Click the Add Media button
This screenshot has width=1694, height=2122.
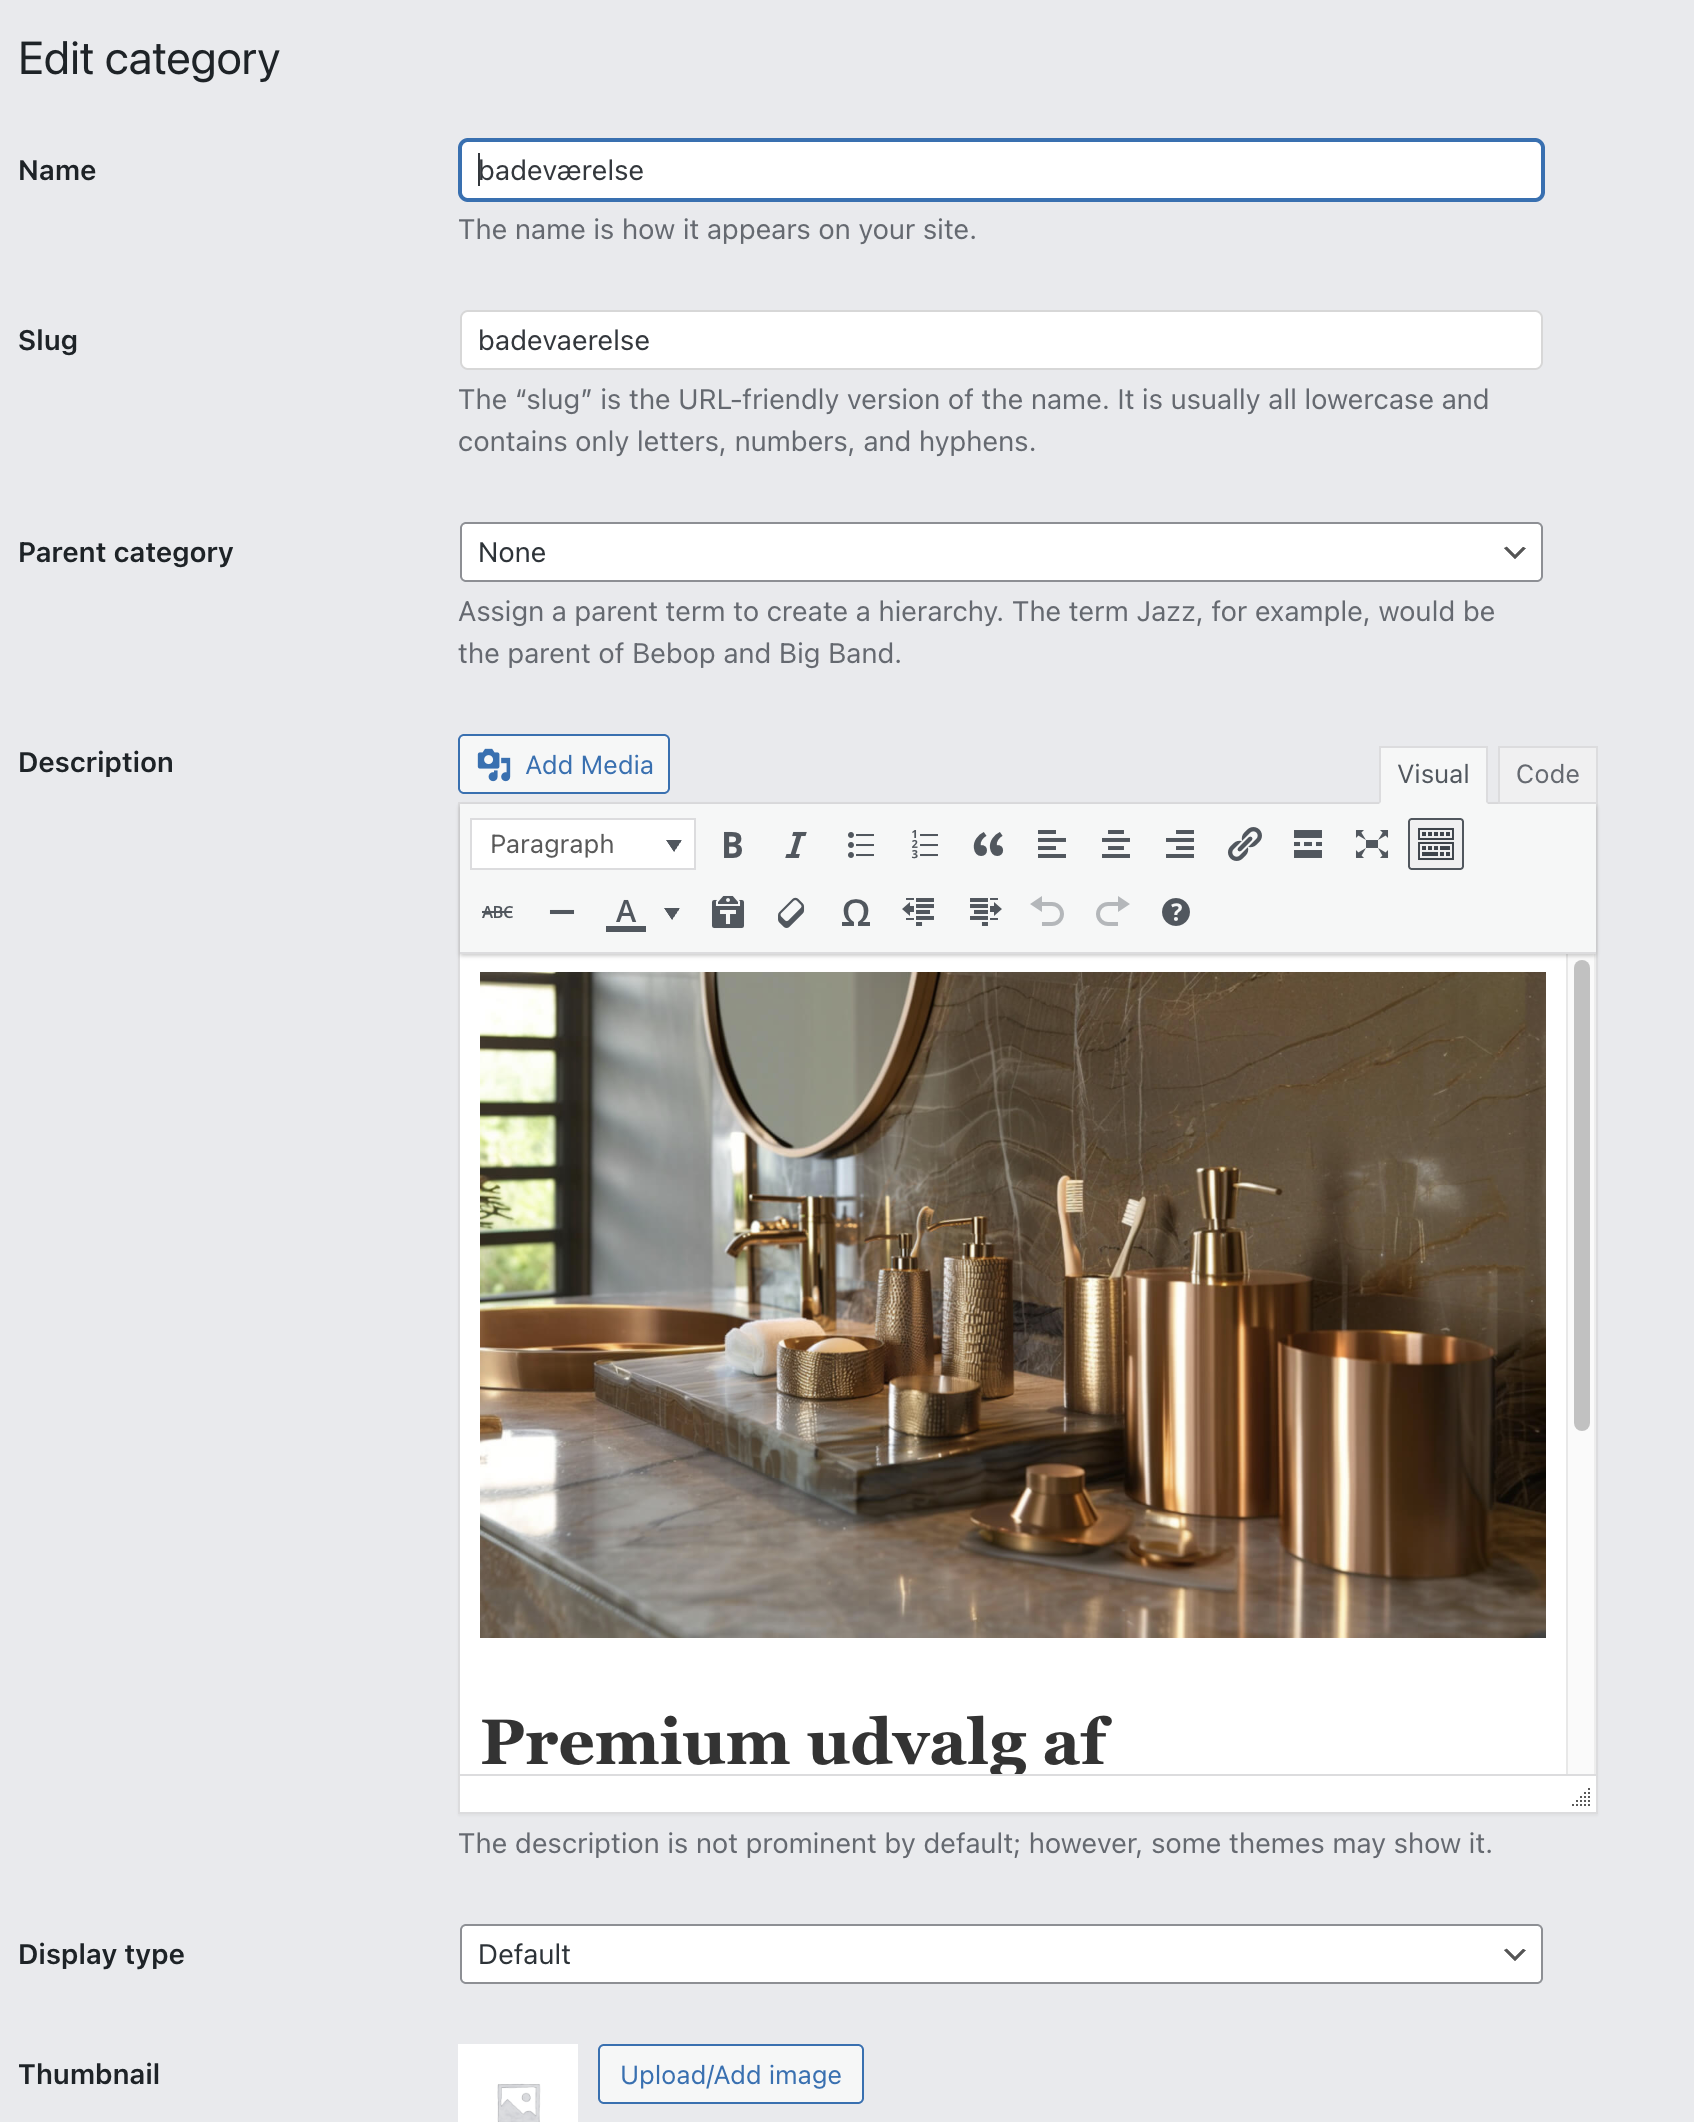click(564, 764)
